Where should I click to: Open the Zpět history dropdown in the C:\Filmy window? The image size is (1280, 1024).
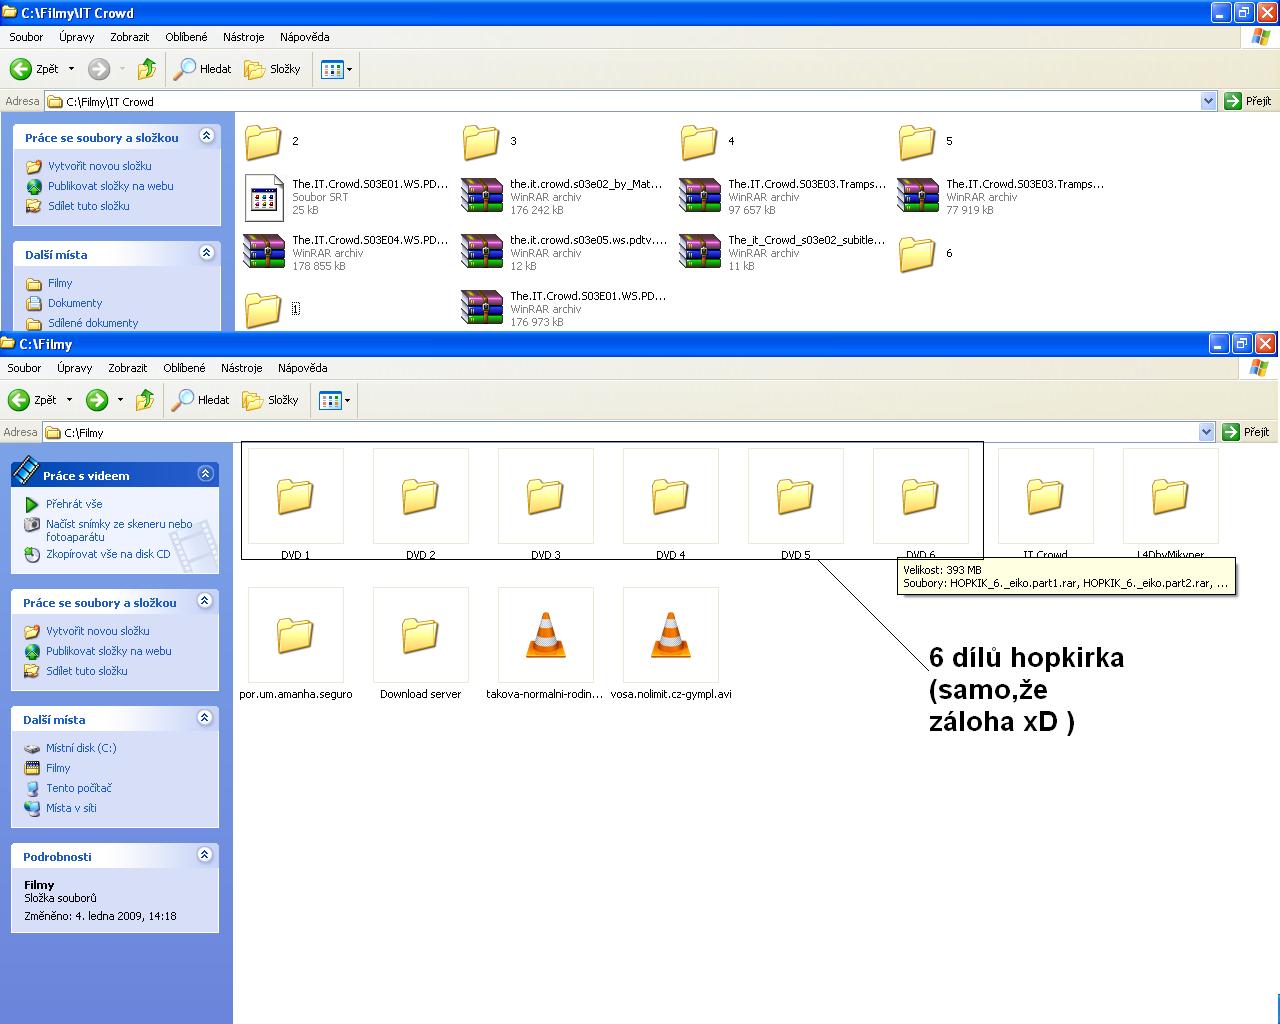click(x=69, y=400)
